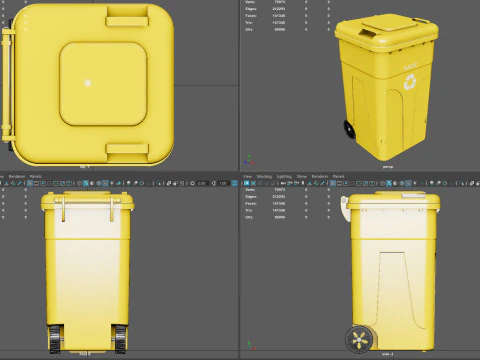Open Shading menu in side view panel

[264, 176]
